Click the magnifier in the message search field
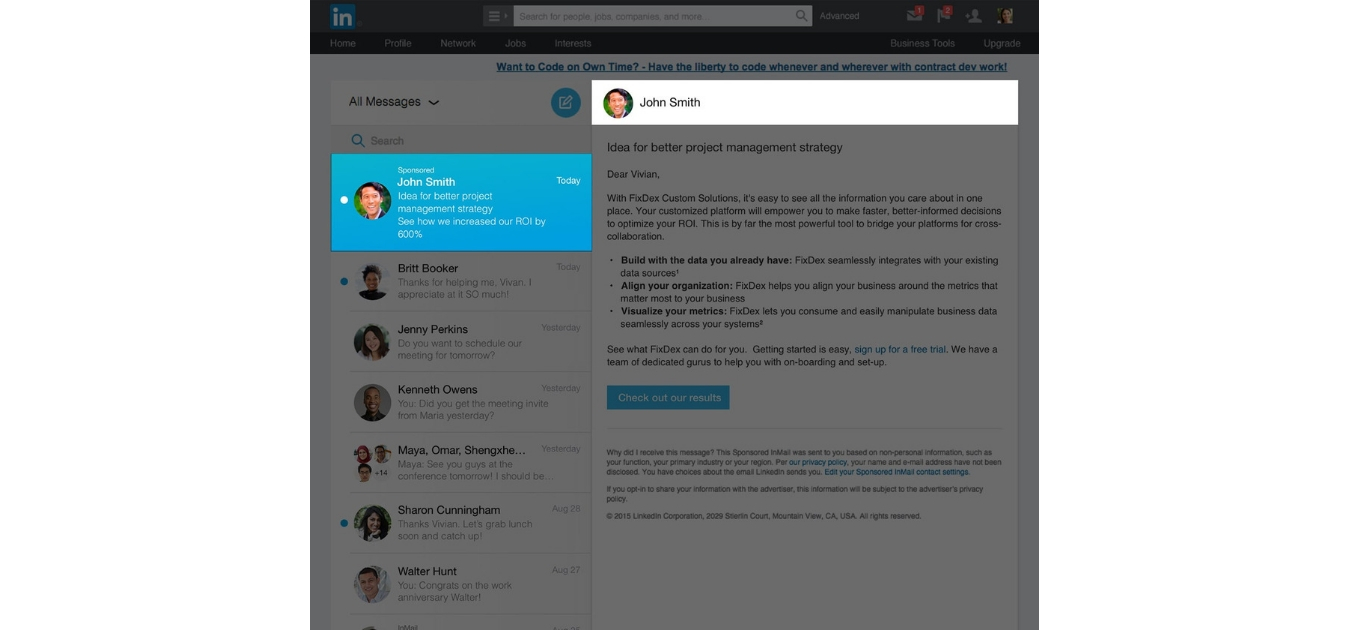Screen dimensions: 1350x630 pos(358,140)
